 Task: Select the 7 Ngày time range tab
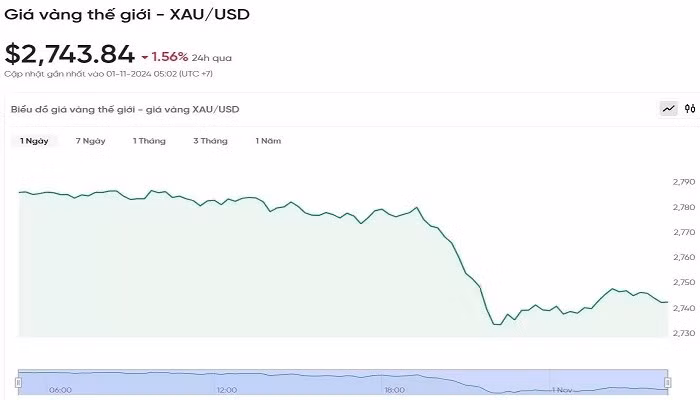tap(90, 141)
